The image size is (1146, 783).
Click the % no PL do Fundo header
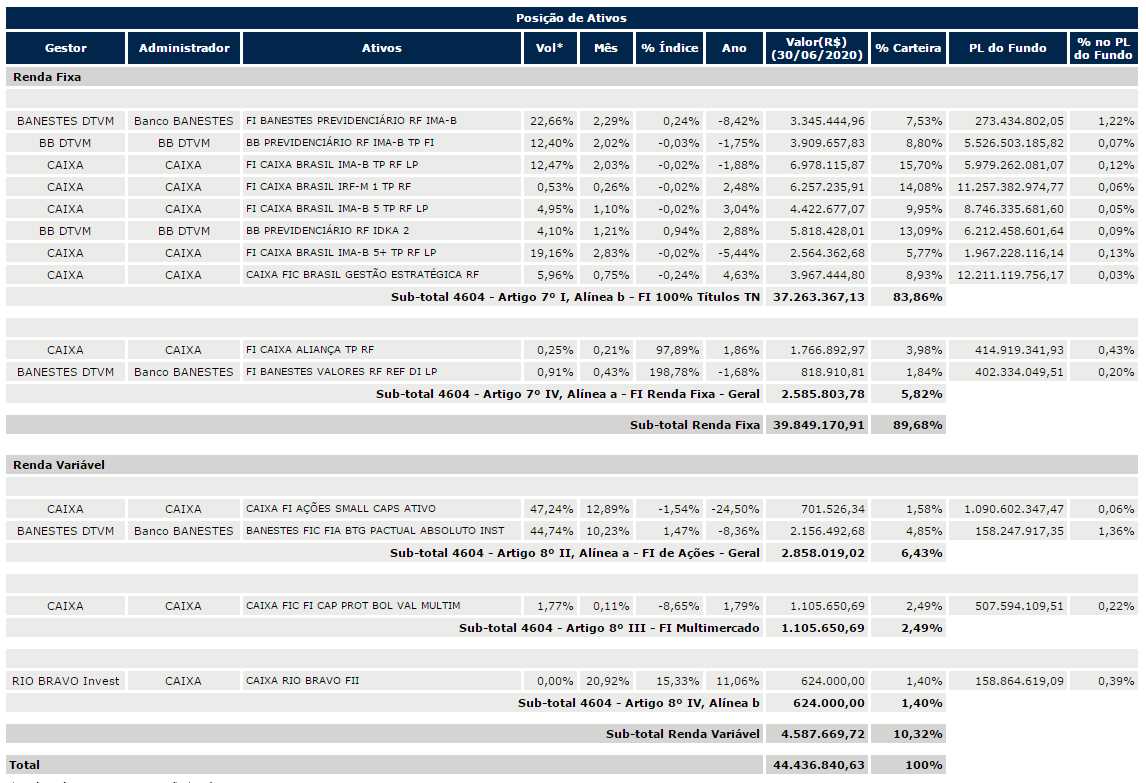[x=1104, y=48]
